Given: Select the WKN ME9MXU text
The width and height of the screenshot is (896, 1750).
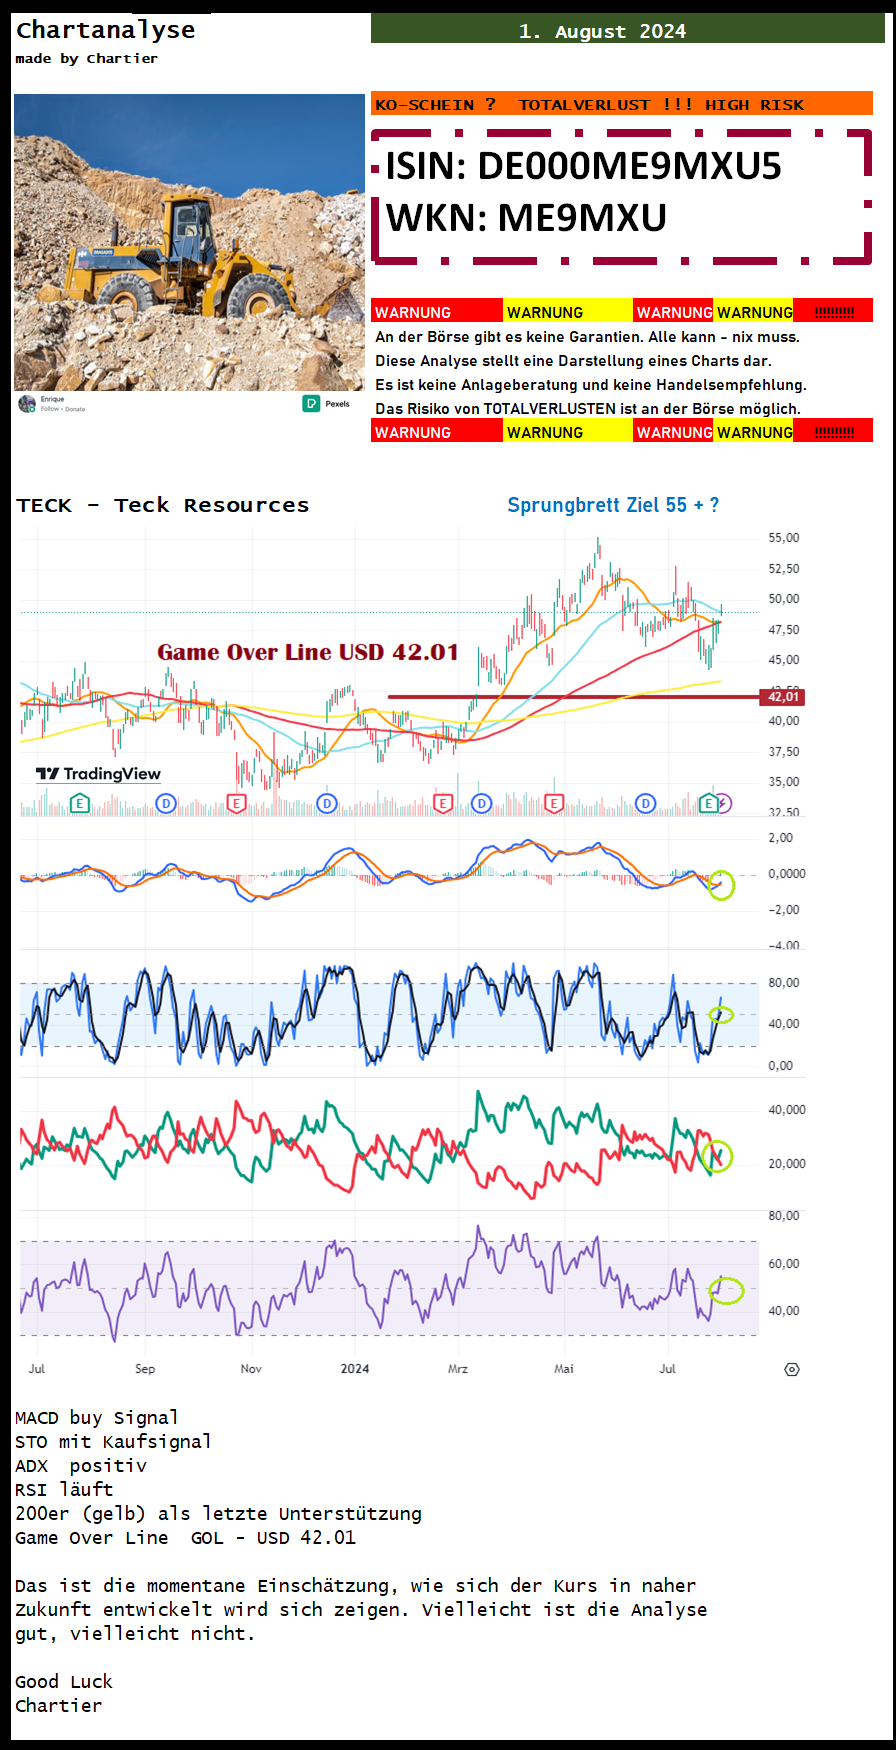Looking at the screenshot, I should [x=526, y=217].
